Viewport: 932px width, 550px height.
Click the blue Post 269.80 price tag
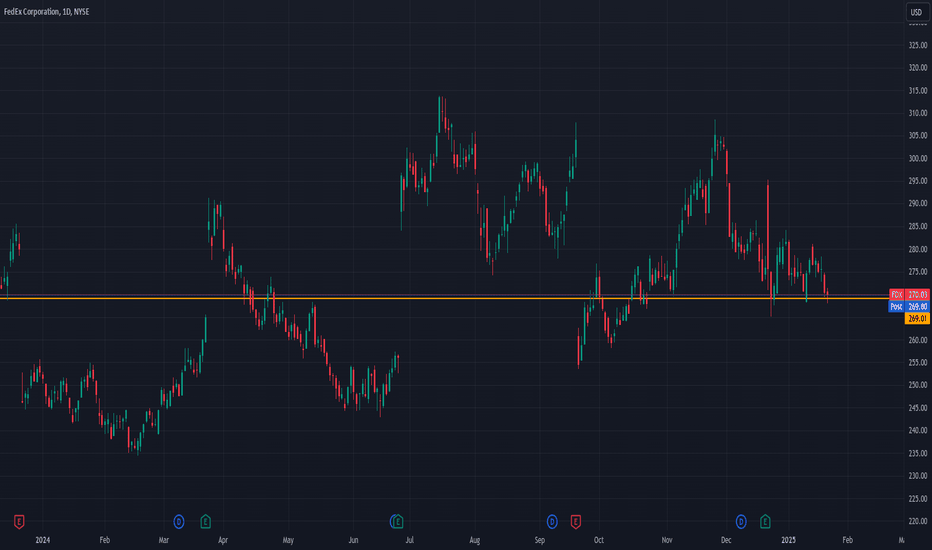[909, 307]
